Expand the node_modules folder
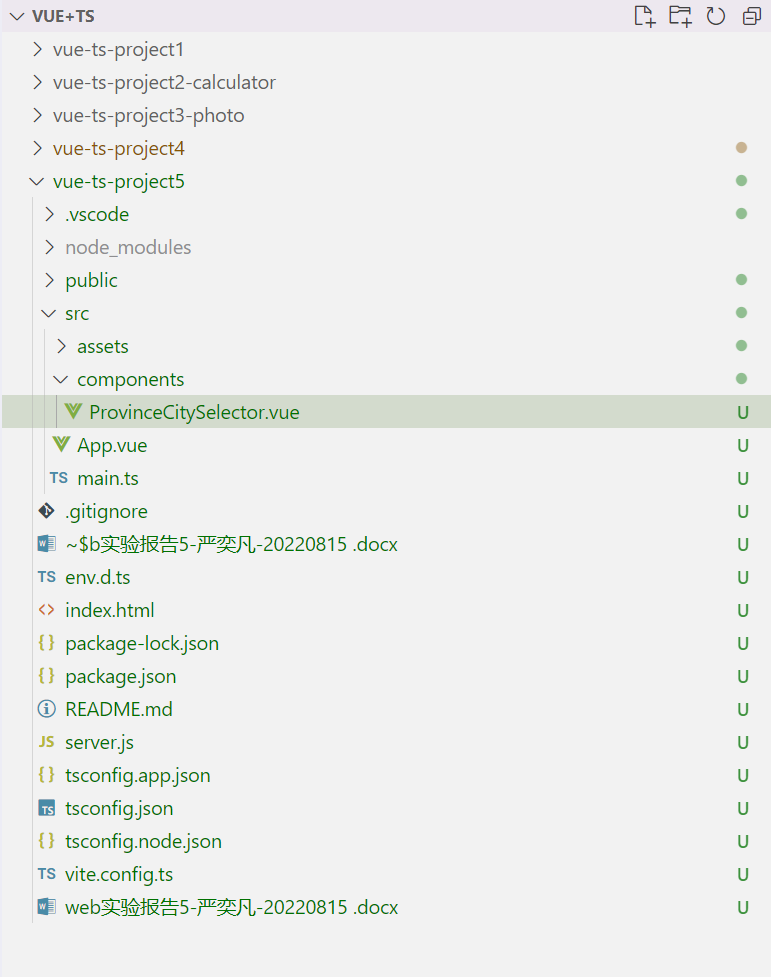 point(49,248)
